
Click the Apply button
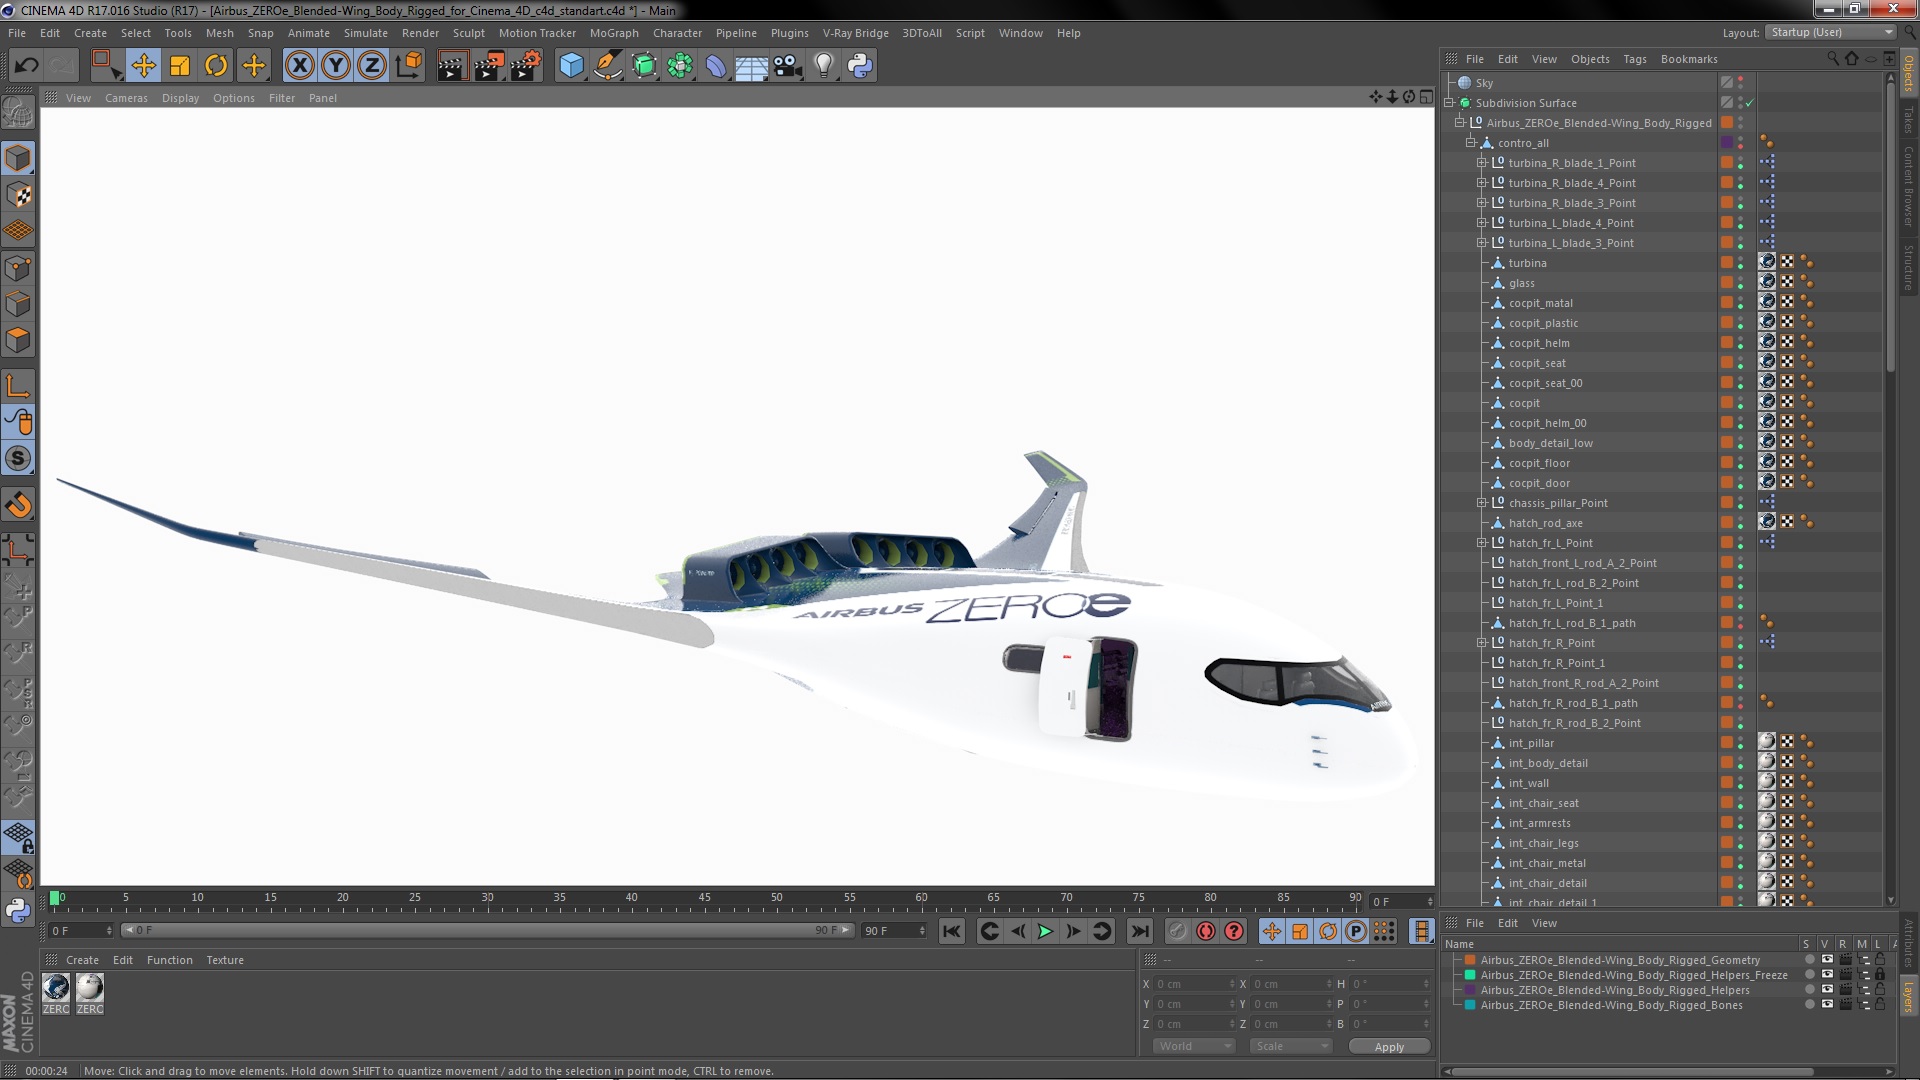[1389, 1047]
